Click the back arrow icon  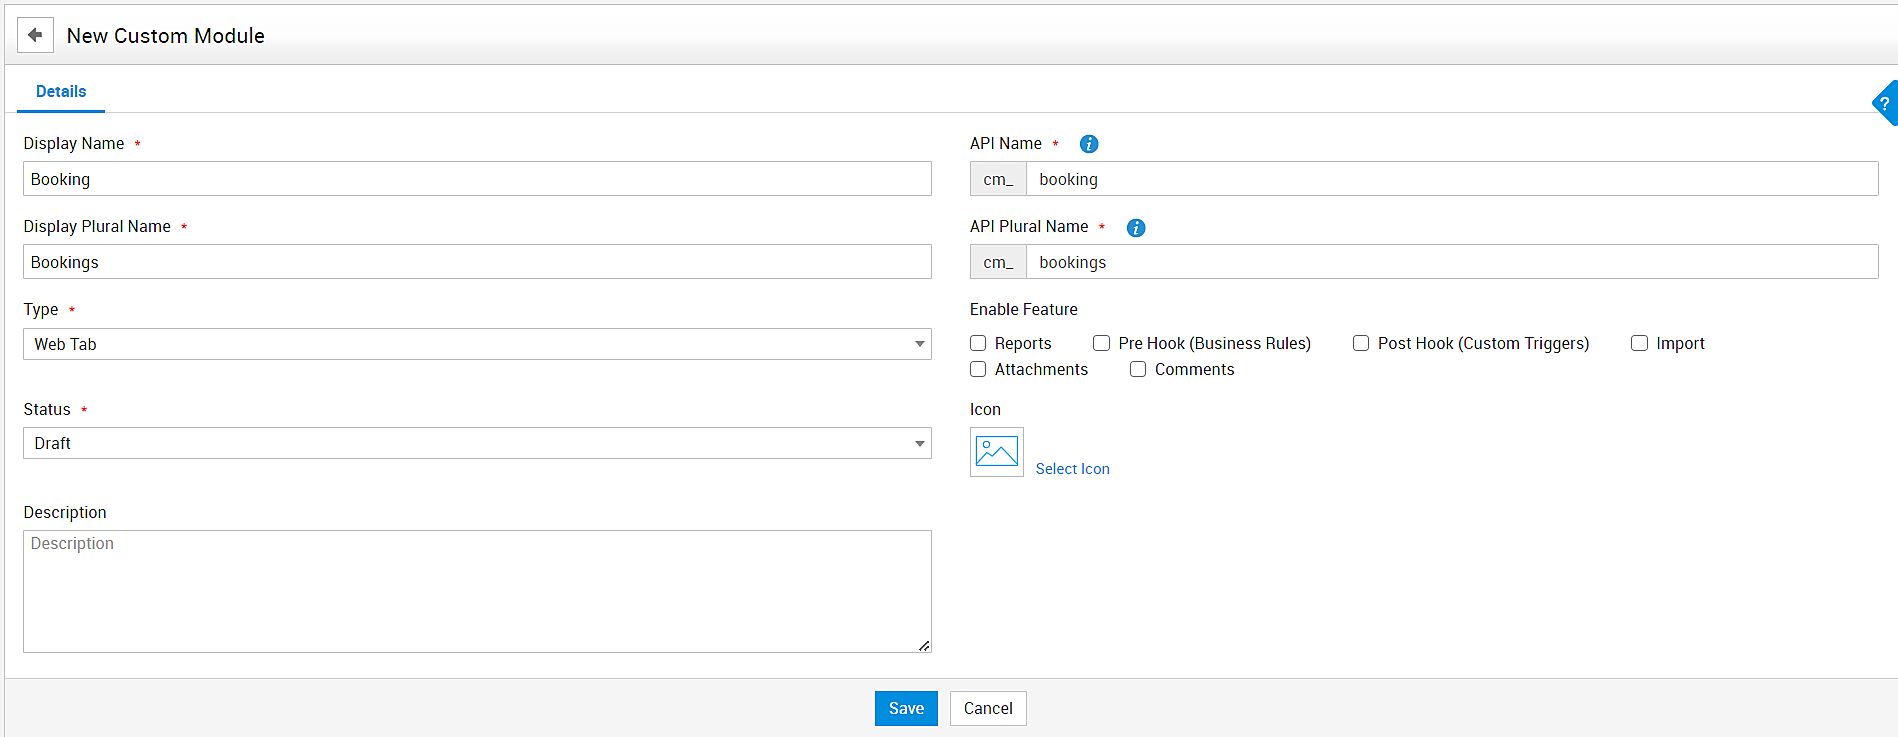point(35,35)
